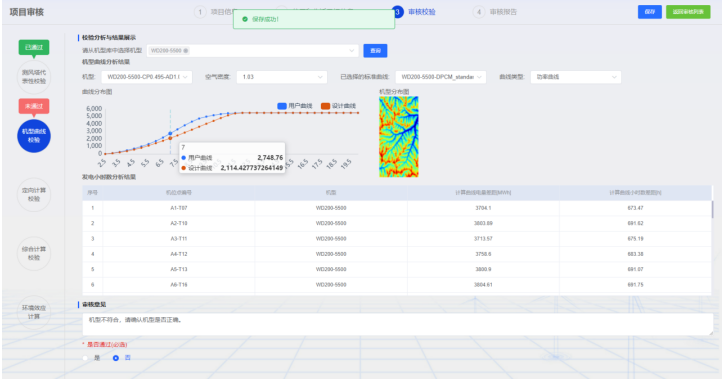The height and width of the screenshot is (379, 725).
Task: Toggle the 设计曲线 legend swatch
Action: click(x=326, y=106)
